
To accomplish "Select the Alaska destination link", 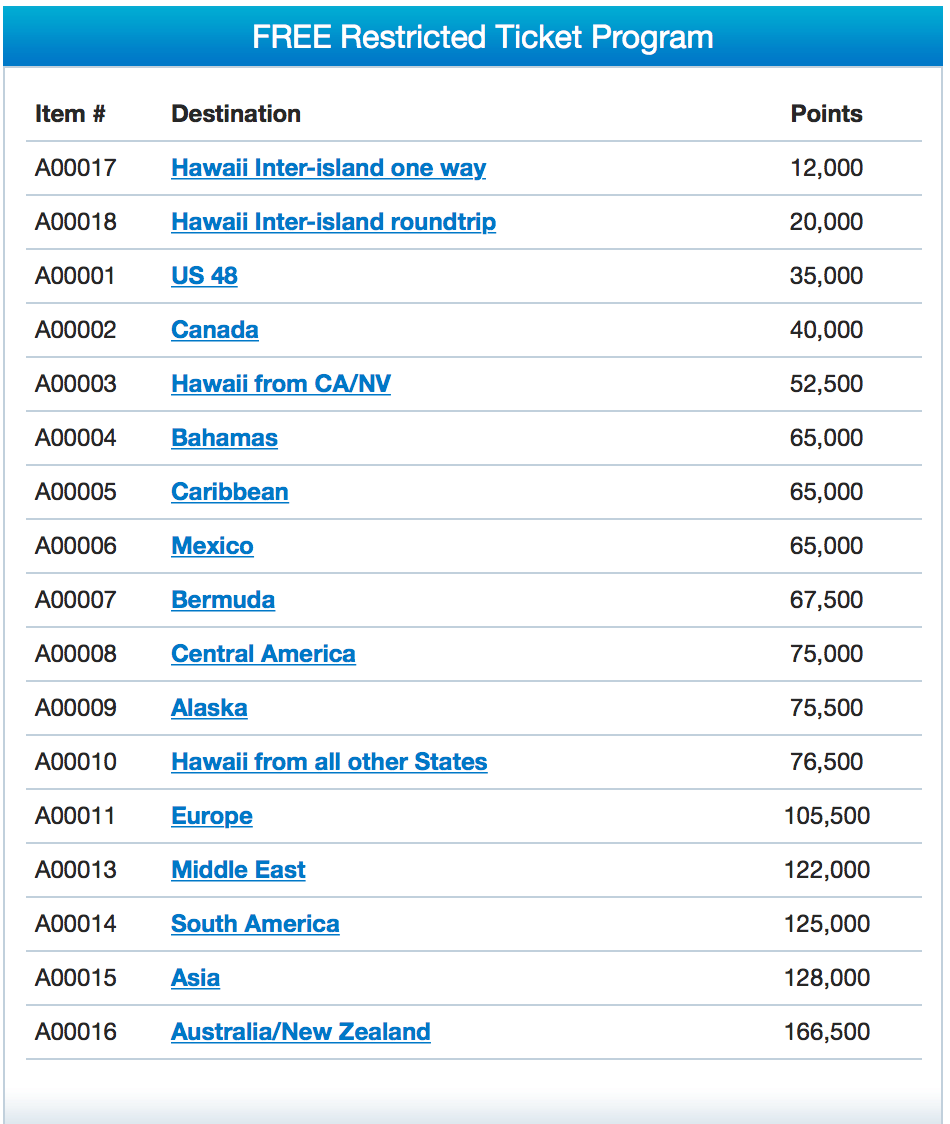I will point(209,708).
